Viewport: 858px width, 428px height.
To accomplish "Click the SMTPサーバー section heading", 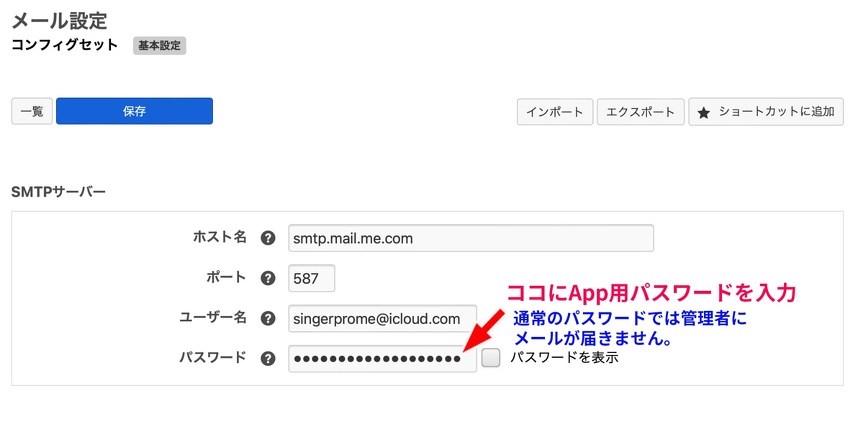I will (x=58, y=191).
